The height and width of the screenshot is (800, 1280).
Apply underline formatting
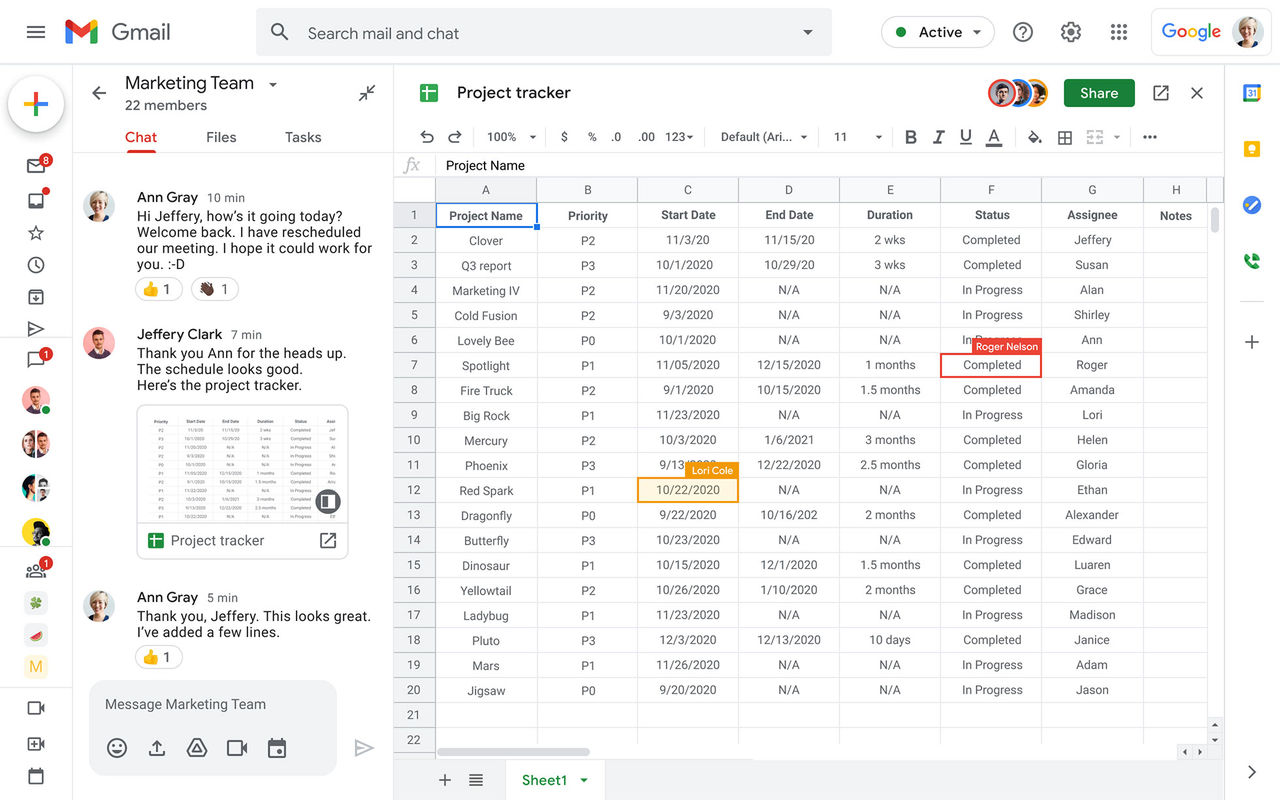coord(966,137)
